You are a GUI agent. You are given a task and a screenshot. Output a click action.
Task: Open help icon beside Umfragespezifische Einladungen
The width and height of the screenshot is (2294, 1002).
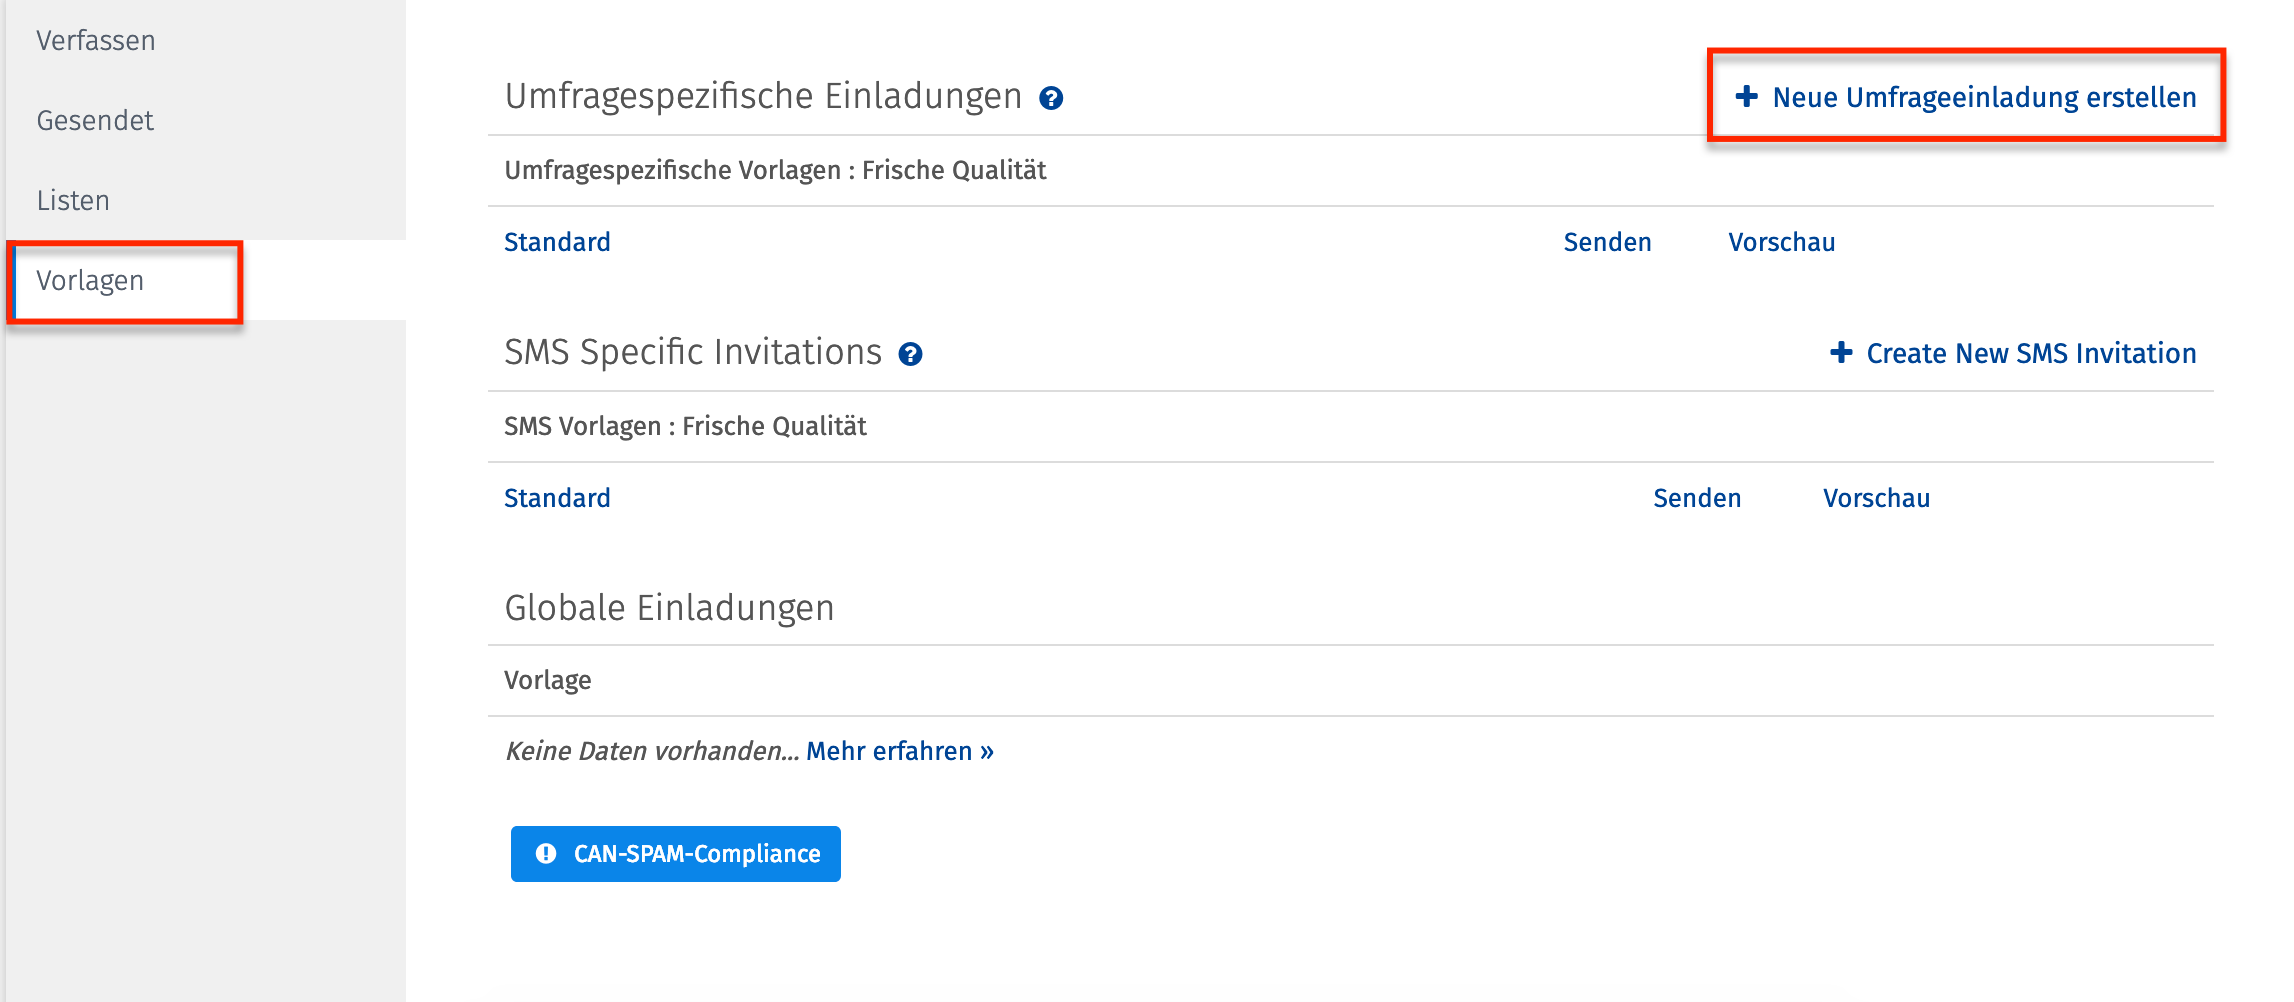click(1050, 98)
